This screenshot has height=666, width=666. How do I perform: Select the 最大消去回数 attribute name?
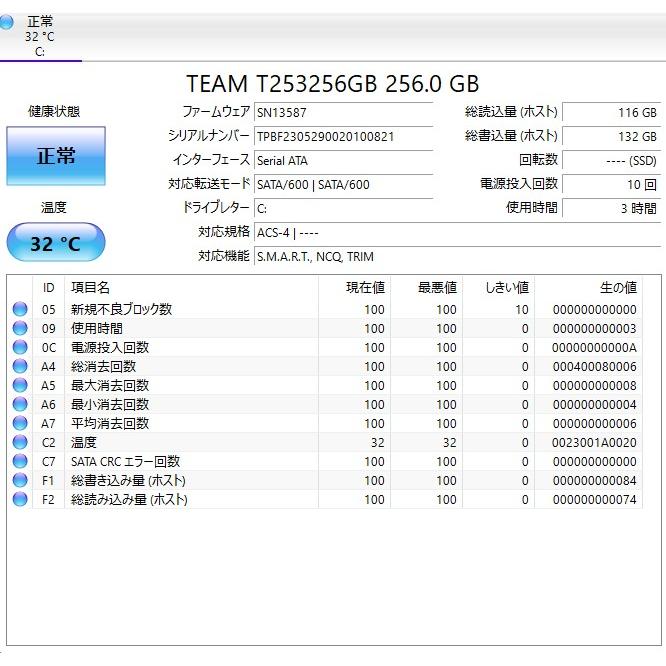point(110,385)
